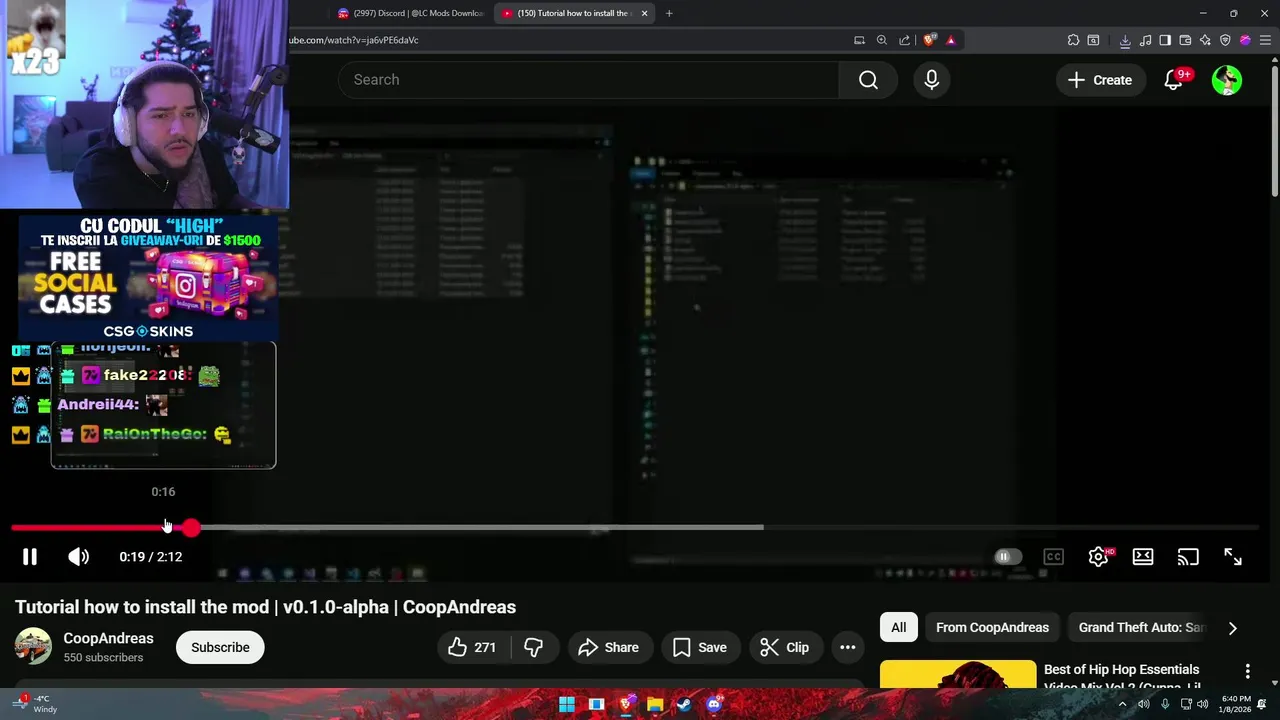Viewport: 1280px width, 720px height.
Task: Open the Brave Wallet icon
Action: [x=1185, y=40]
